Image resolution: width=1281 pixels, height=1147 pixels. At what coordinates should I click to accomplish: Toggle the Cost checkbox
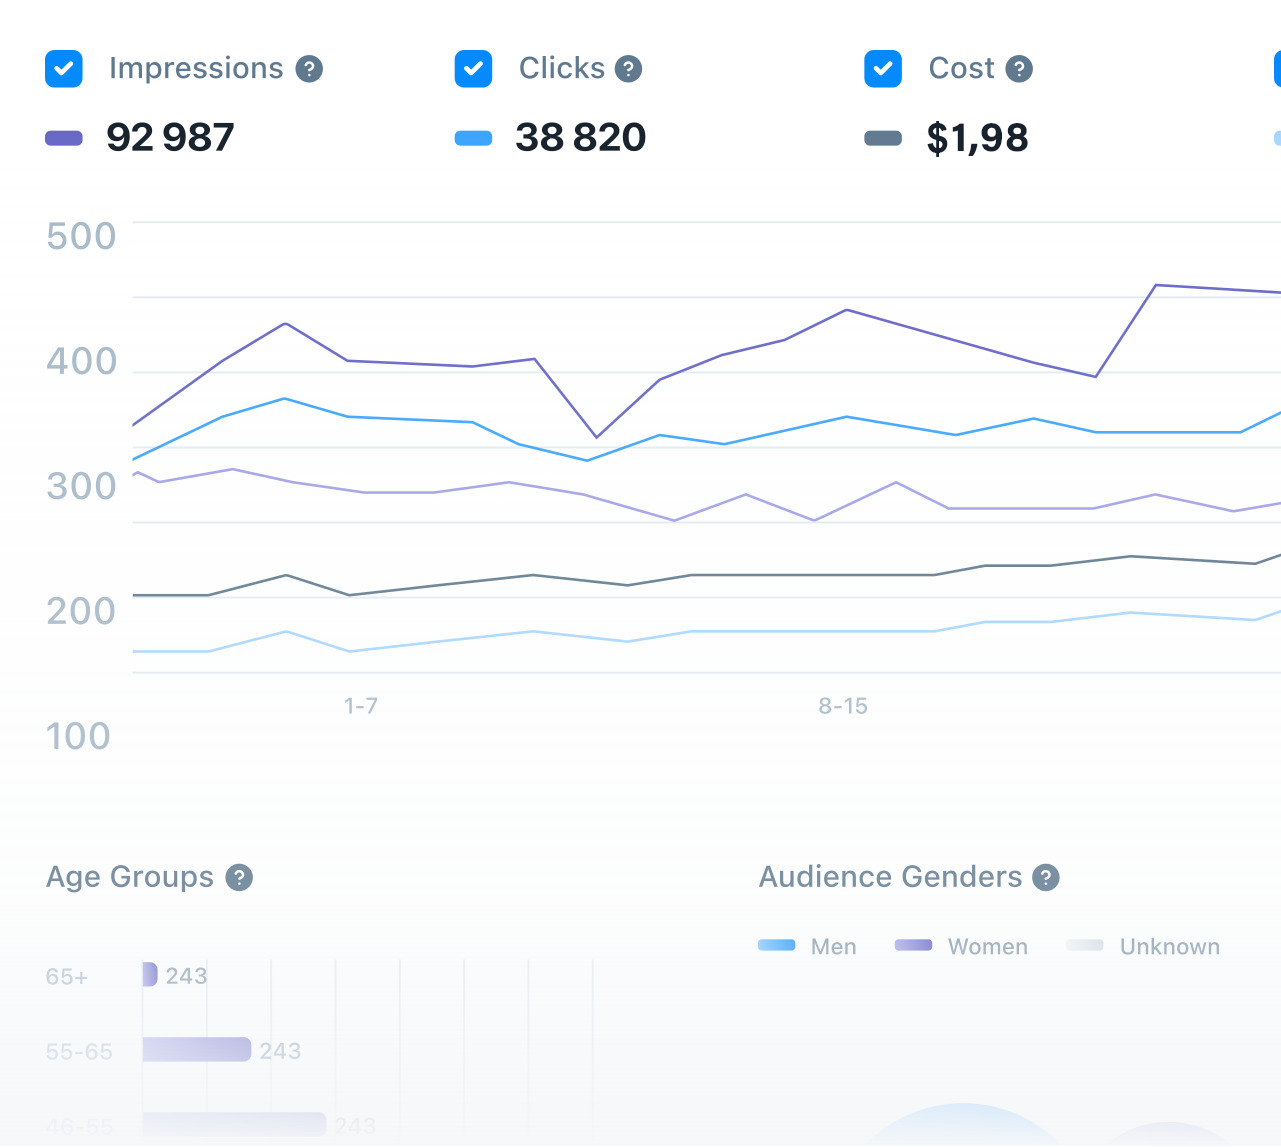(882, 68)
